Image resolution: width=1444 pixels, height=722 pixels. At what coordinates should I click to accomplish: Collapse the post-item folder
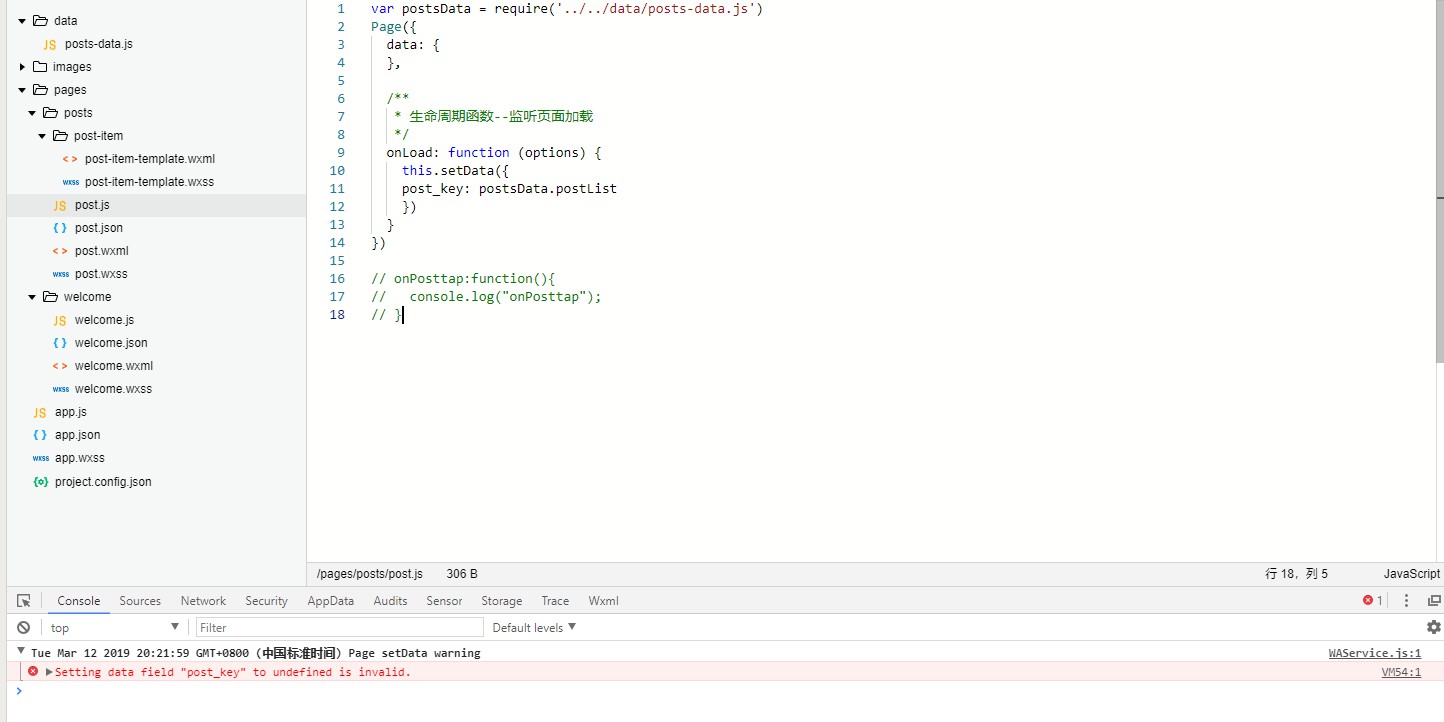tap(42, 136)
